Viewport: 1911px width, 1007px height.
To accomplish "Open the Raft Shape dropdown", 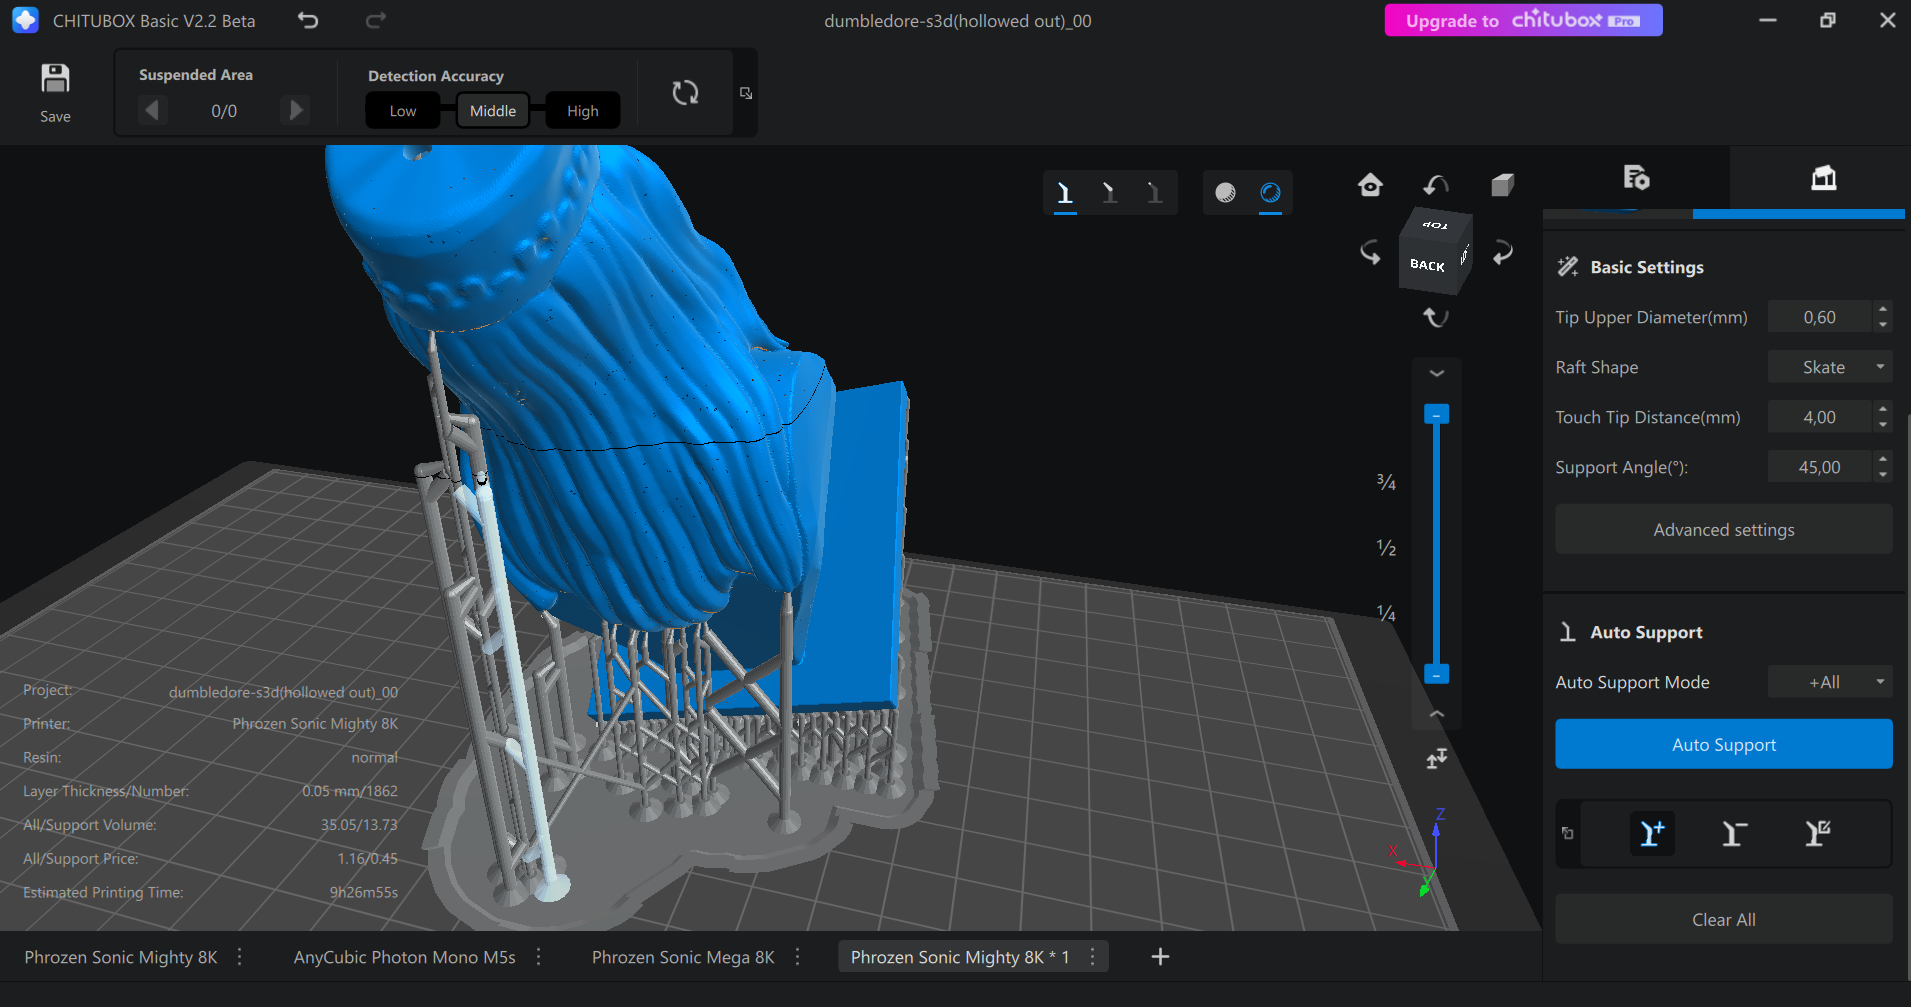I will coord(1830,367).
